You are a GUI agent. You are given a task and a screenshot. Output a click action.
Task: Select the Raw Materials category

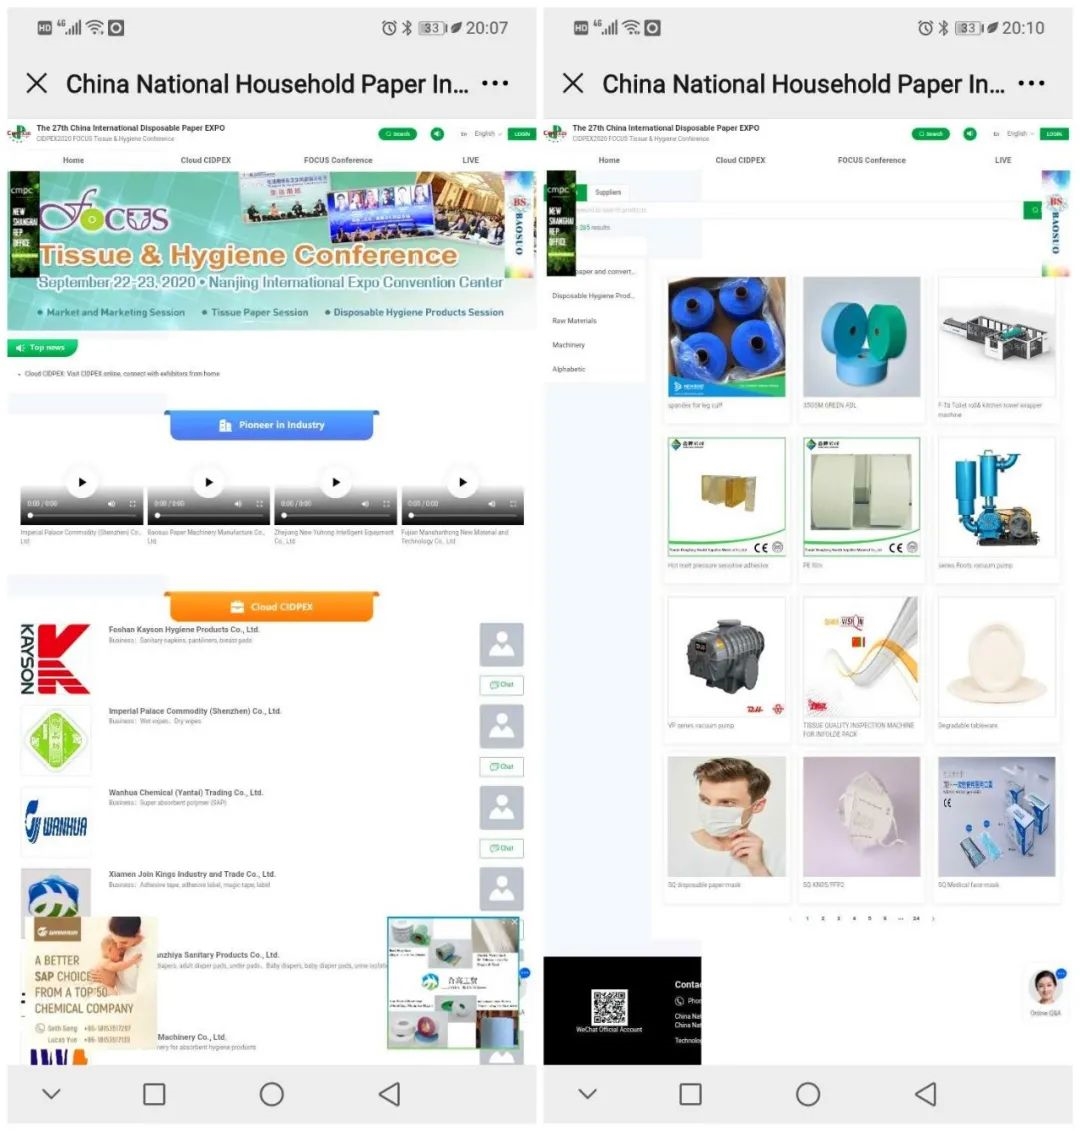coord(574,320)
